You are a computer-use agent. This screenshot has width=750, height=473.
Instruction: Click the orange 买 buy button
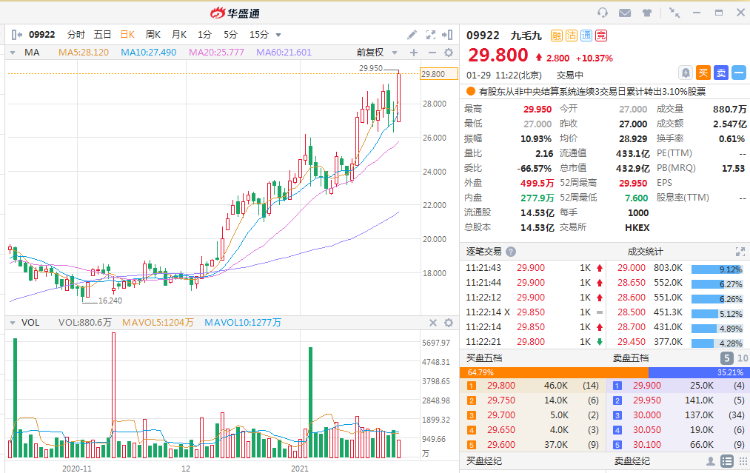tap(704, 72)
